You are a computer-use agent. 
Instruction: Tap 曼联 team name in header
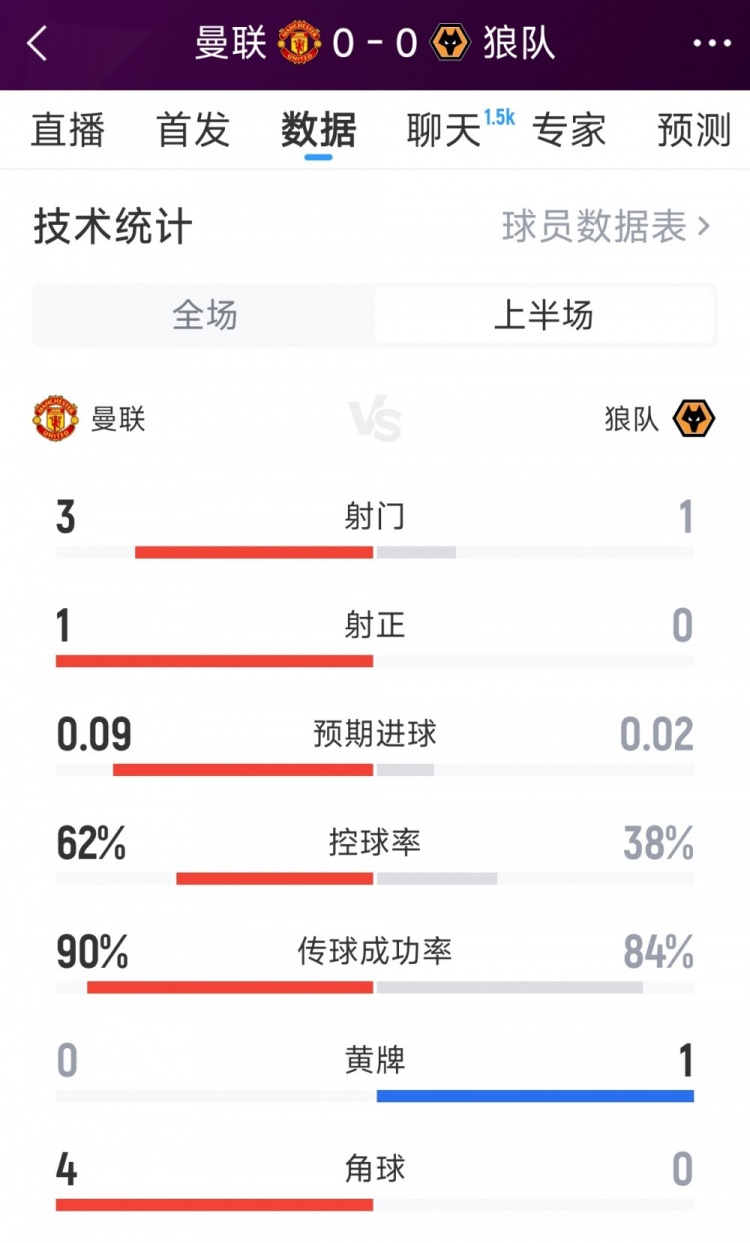coord(231,44)
